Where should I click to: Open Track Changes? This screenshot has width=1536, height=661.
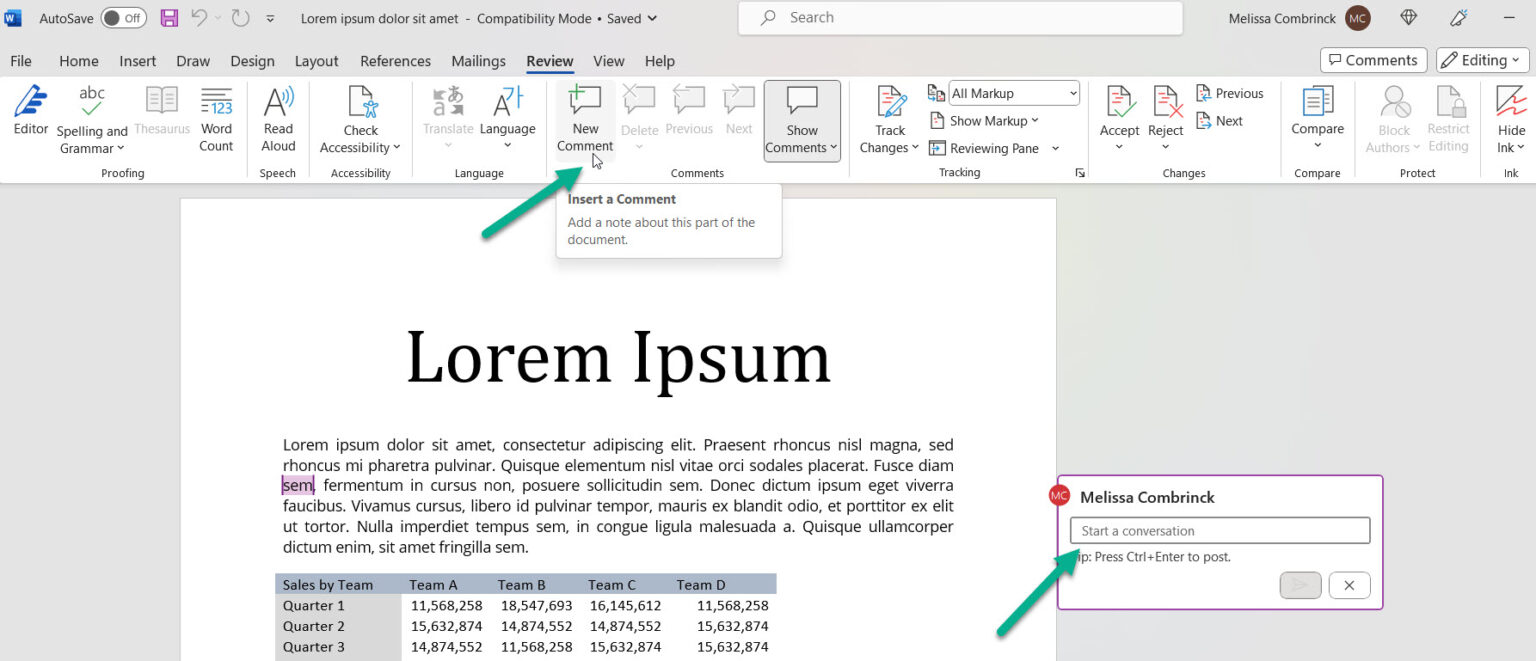(889, 120)
